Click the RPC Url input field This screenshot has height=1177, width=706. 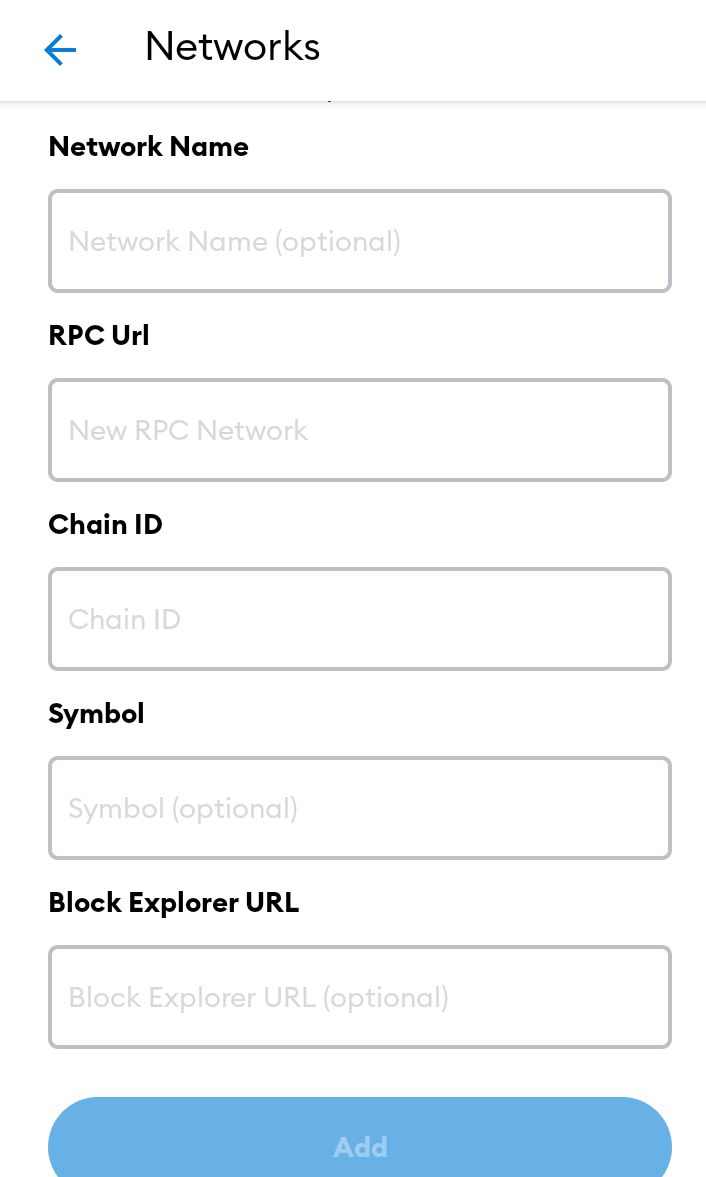pos(360,430)
